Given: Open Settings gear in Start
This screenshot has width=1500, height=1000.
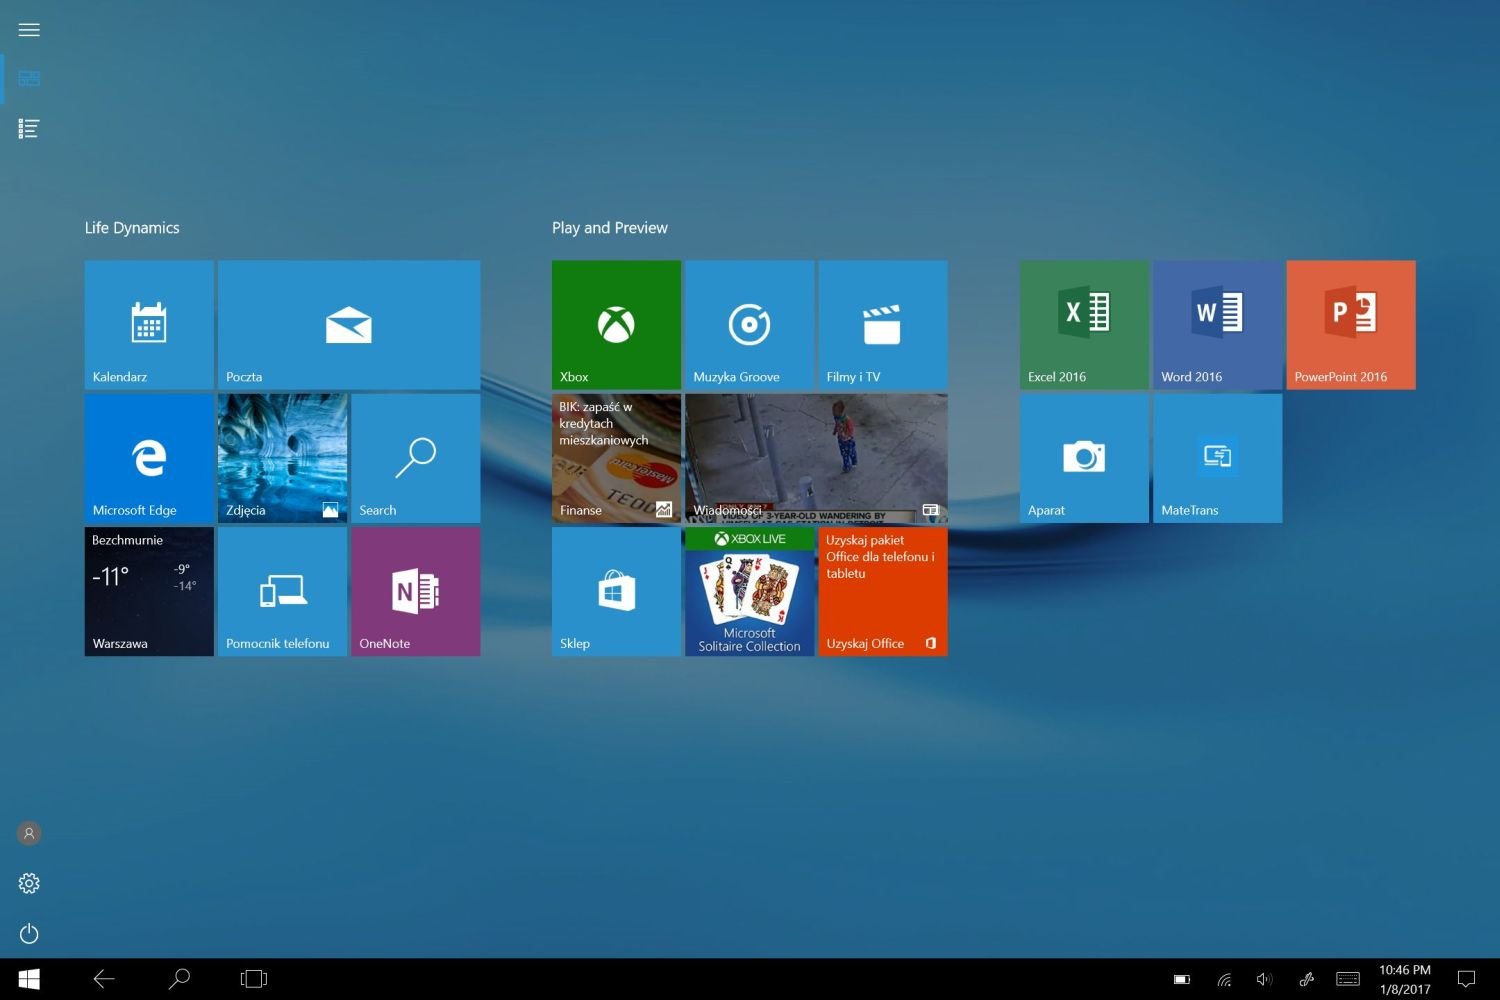Looking at the screenshot, I should pyautogui.click(x=29, y=883).
